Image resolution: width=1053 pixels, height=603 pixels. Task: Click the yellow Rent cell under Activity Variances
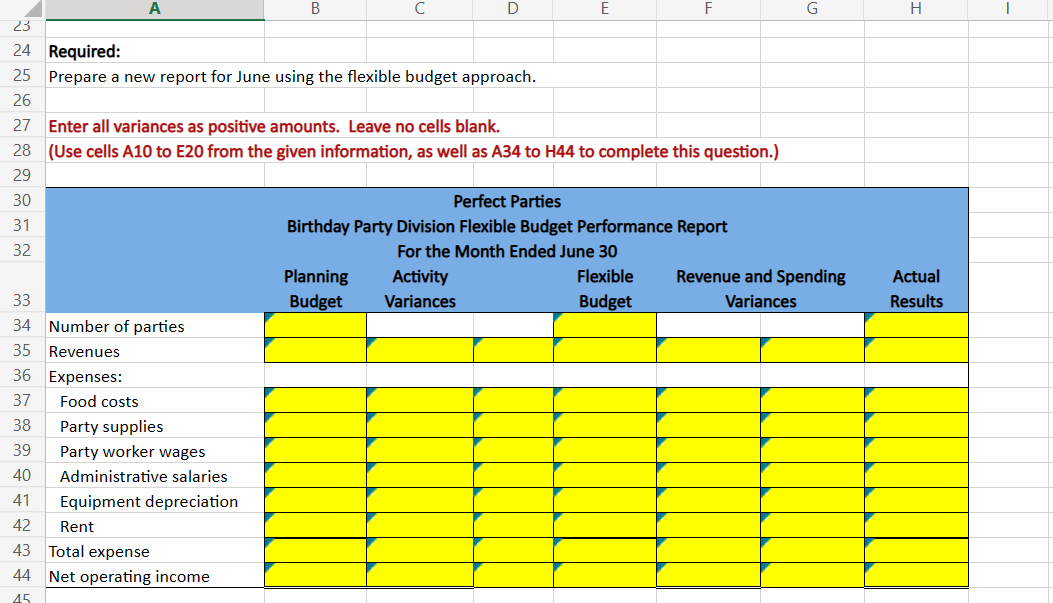[x=419, y=526]
